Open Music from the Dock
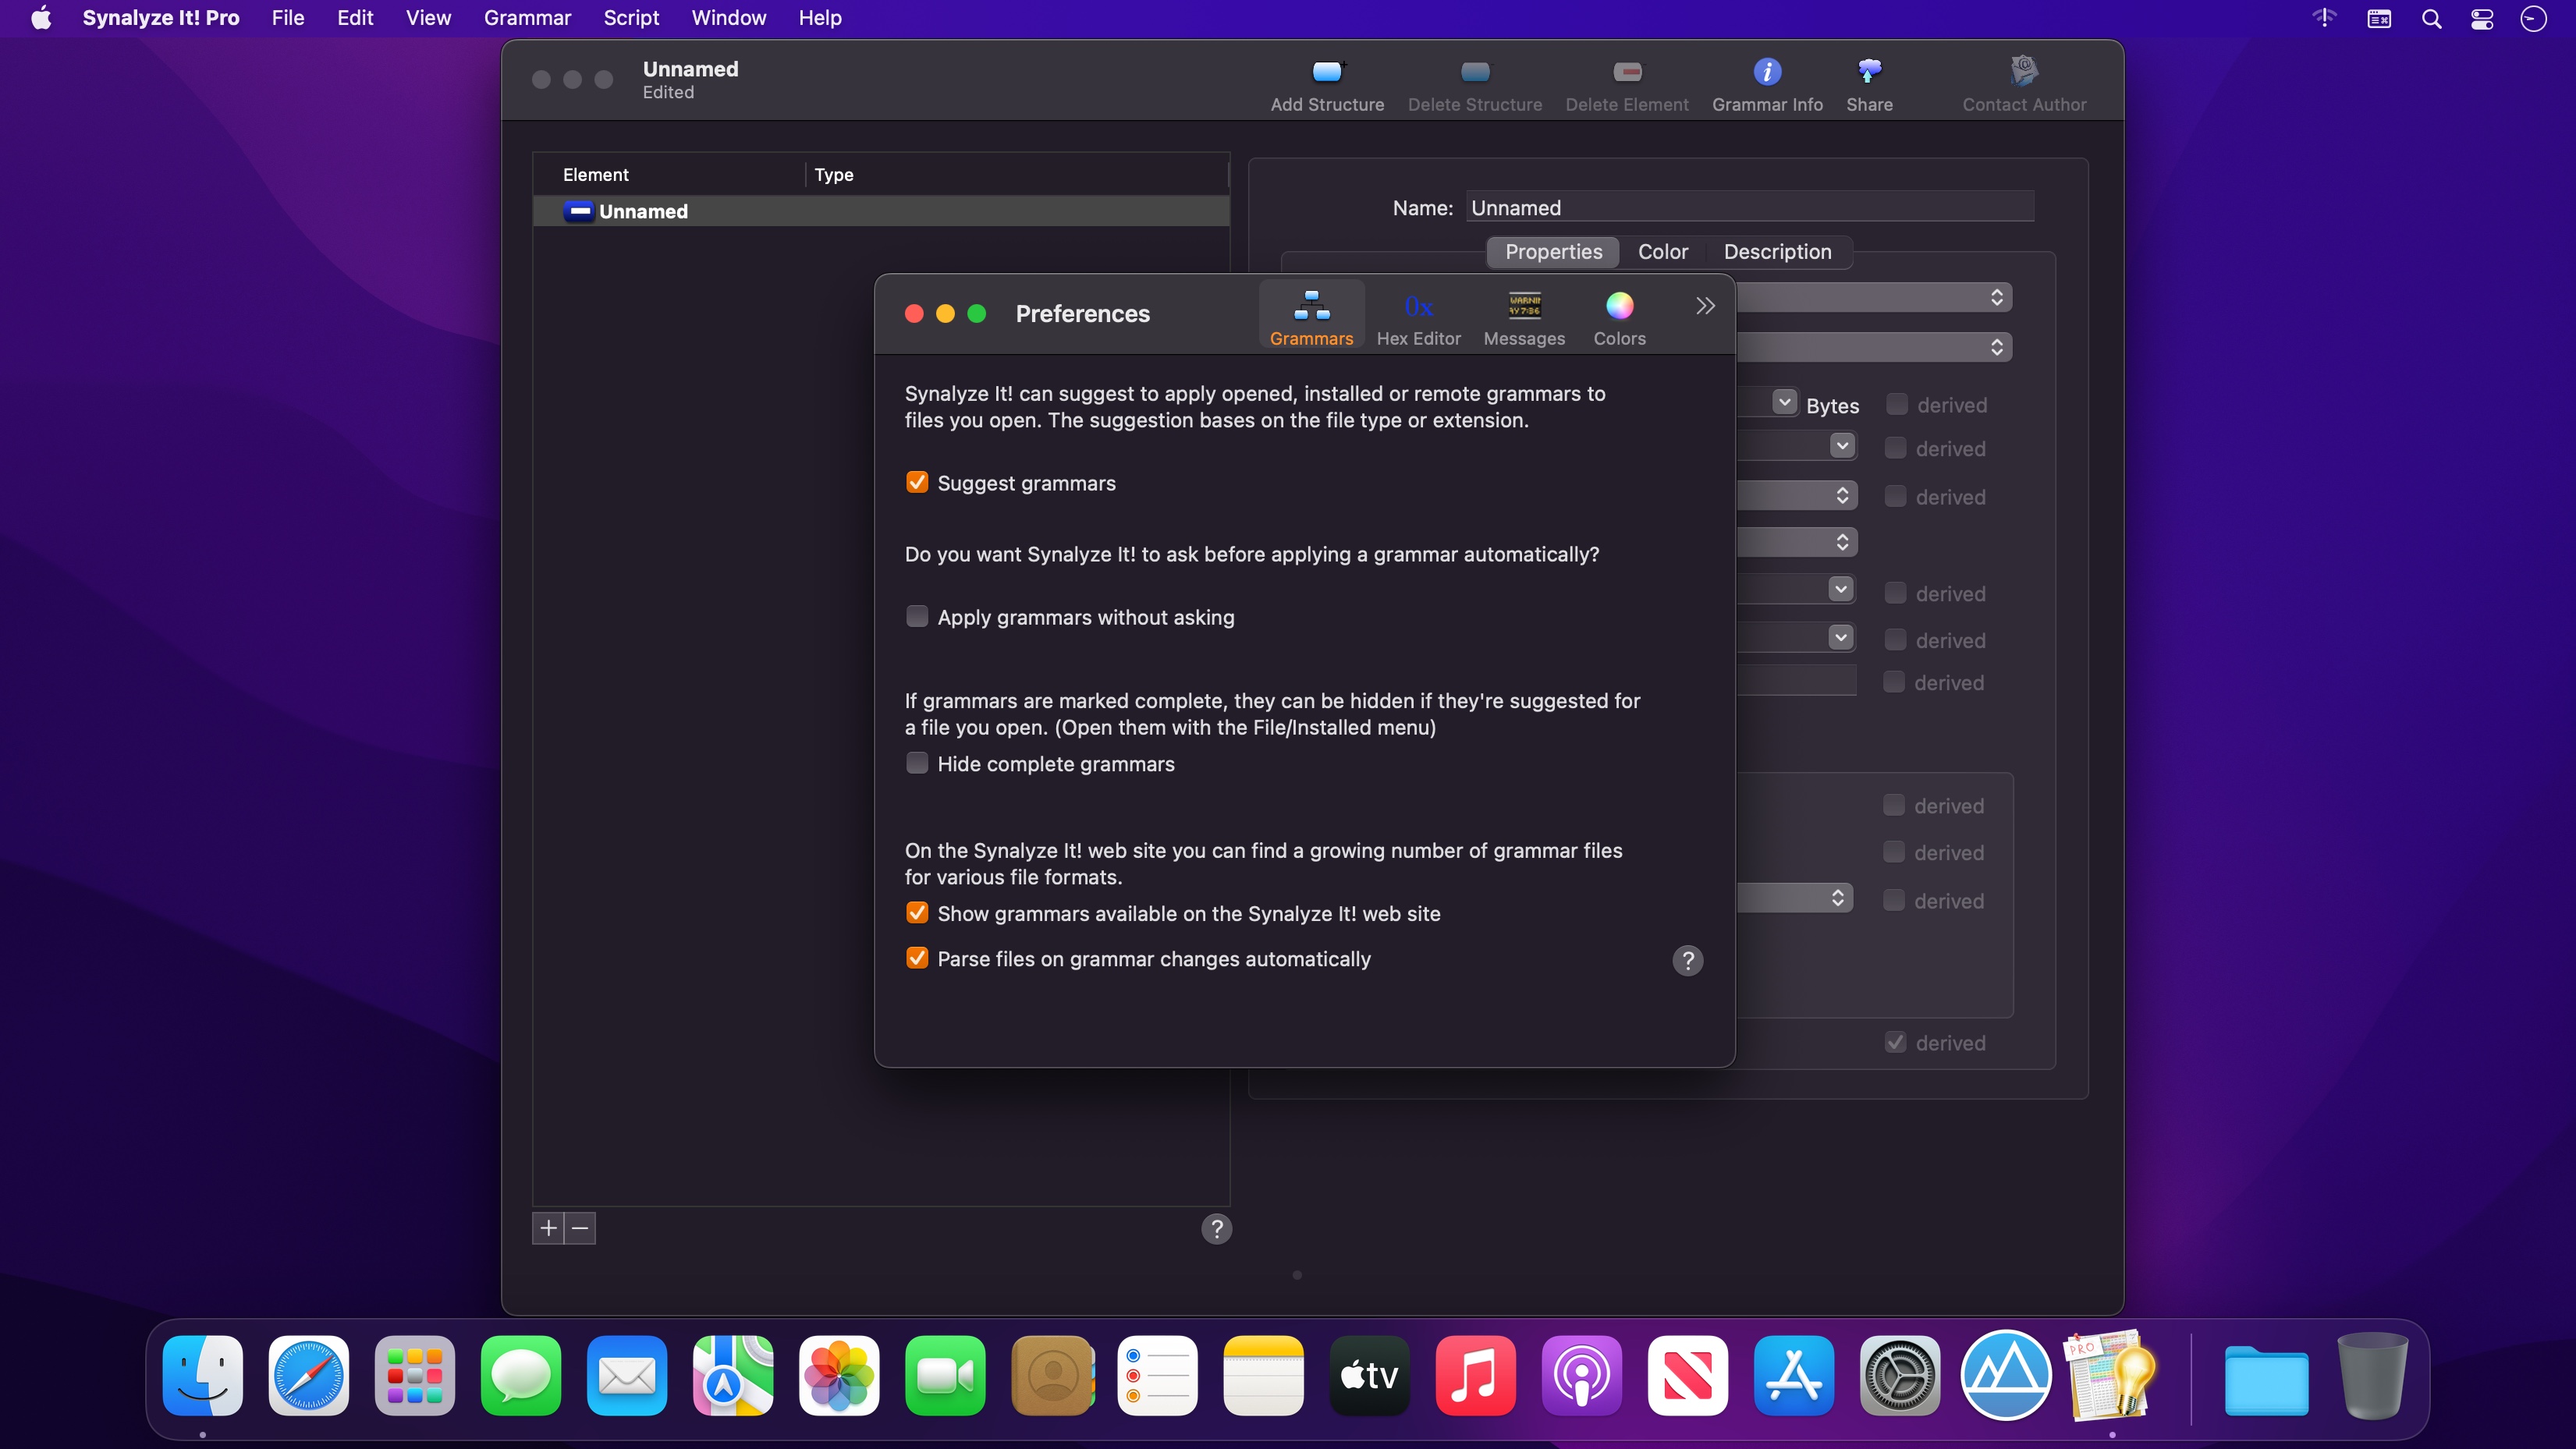 (1475, 1376)
